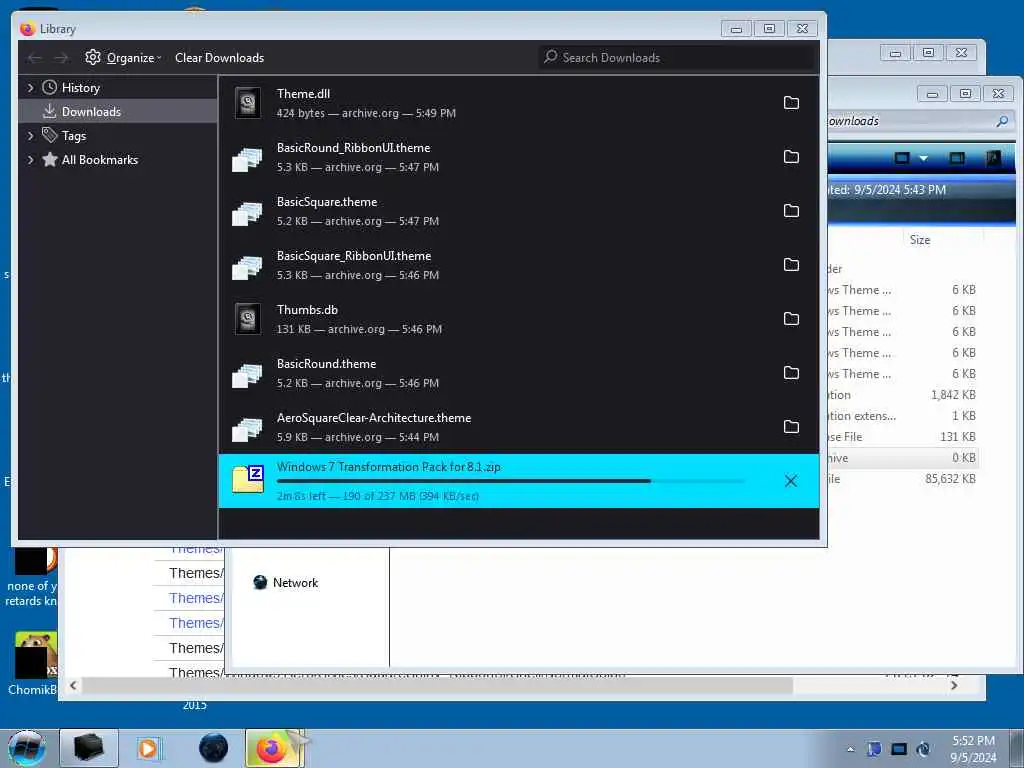Click the Thumbs.db file icon
This screenshot has width=1024, height=768.
click(248, 319)
